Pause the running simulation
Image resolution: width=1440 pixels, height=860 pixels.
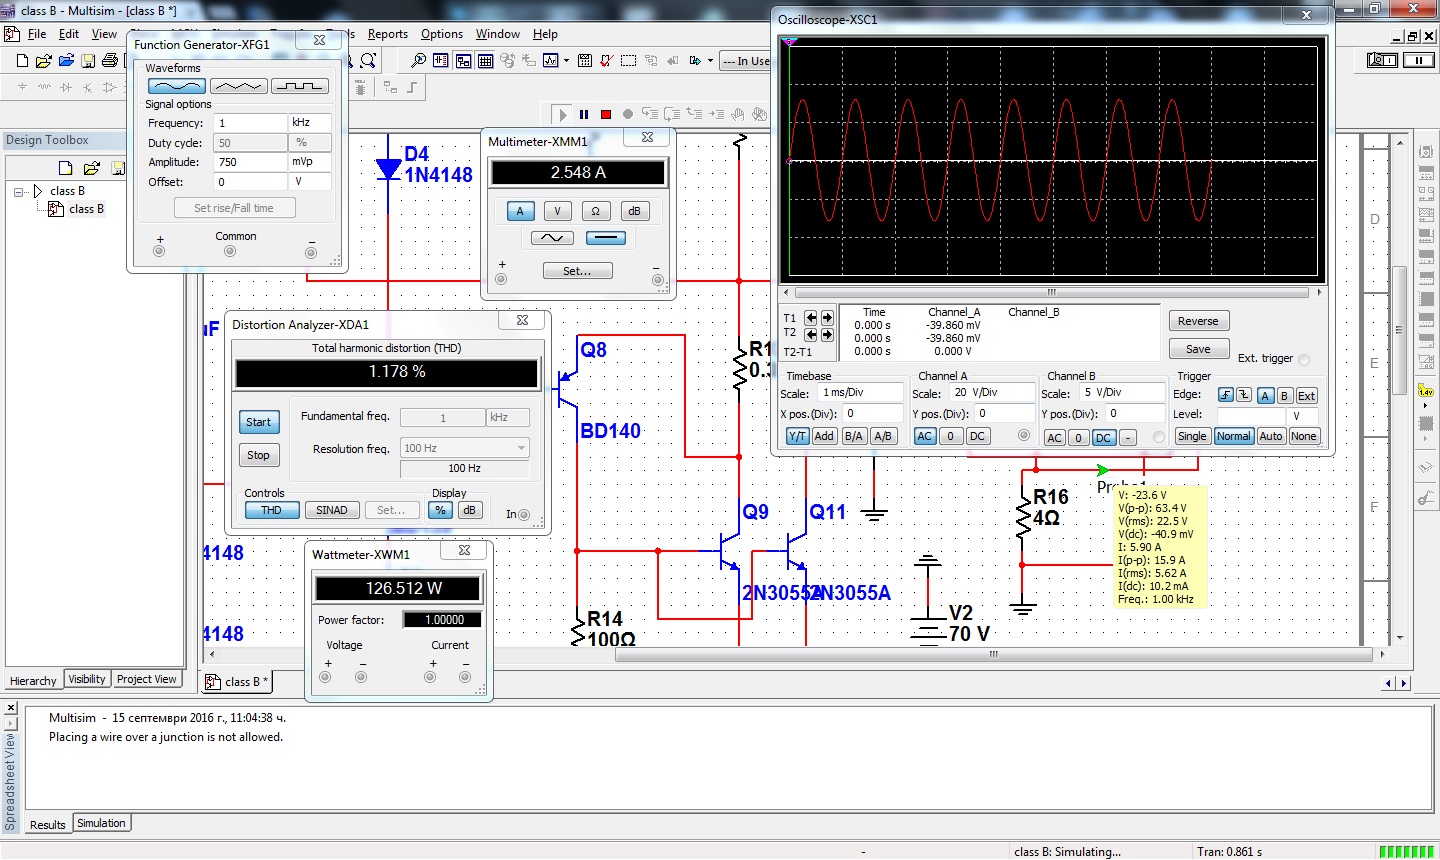point(584,114)
